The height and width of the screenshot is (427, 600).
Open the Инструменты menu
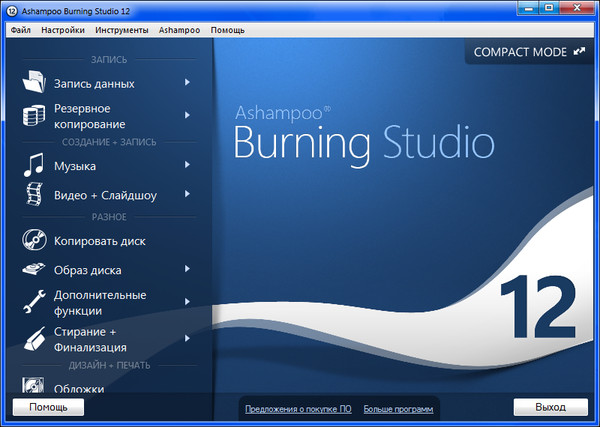[123, 30]
